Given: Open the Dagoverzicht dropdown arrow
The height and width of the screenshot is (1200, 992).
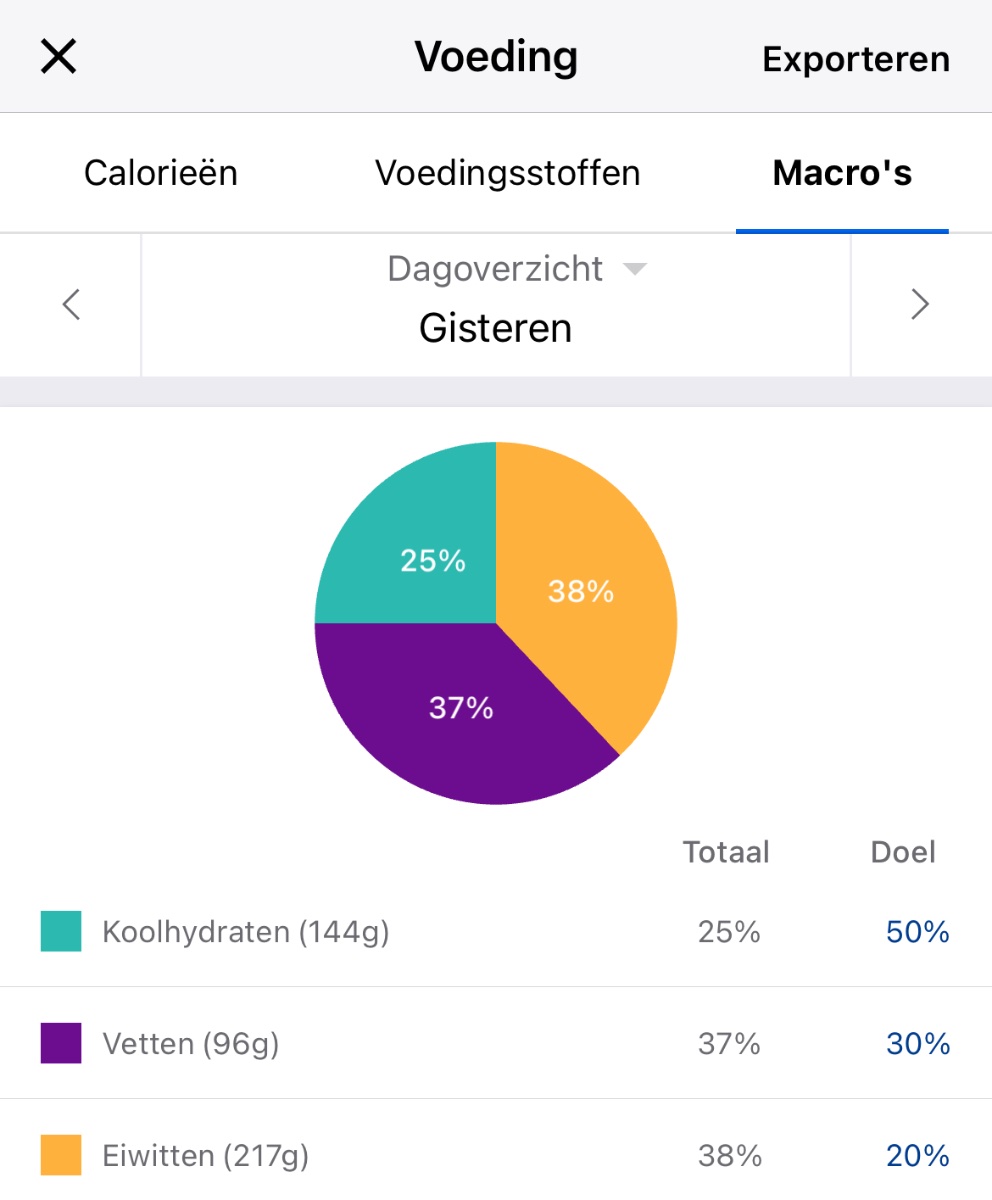Looking at the screenshot, I should tap(635, 269).
